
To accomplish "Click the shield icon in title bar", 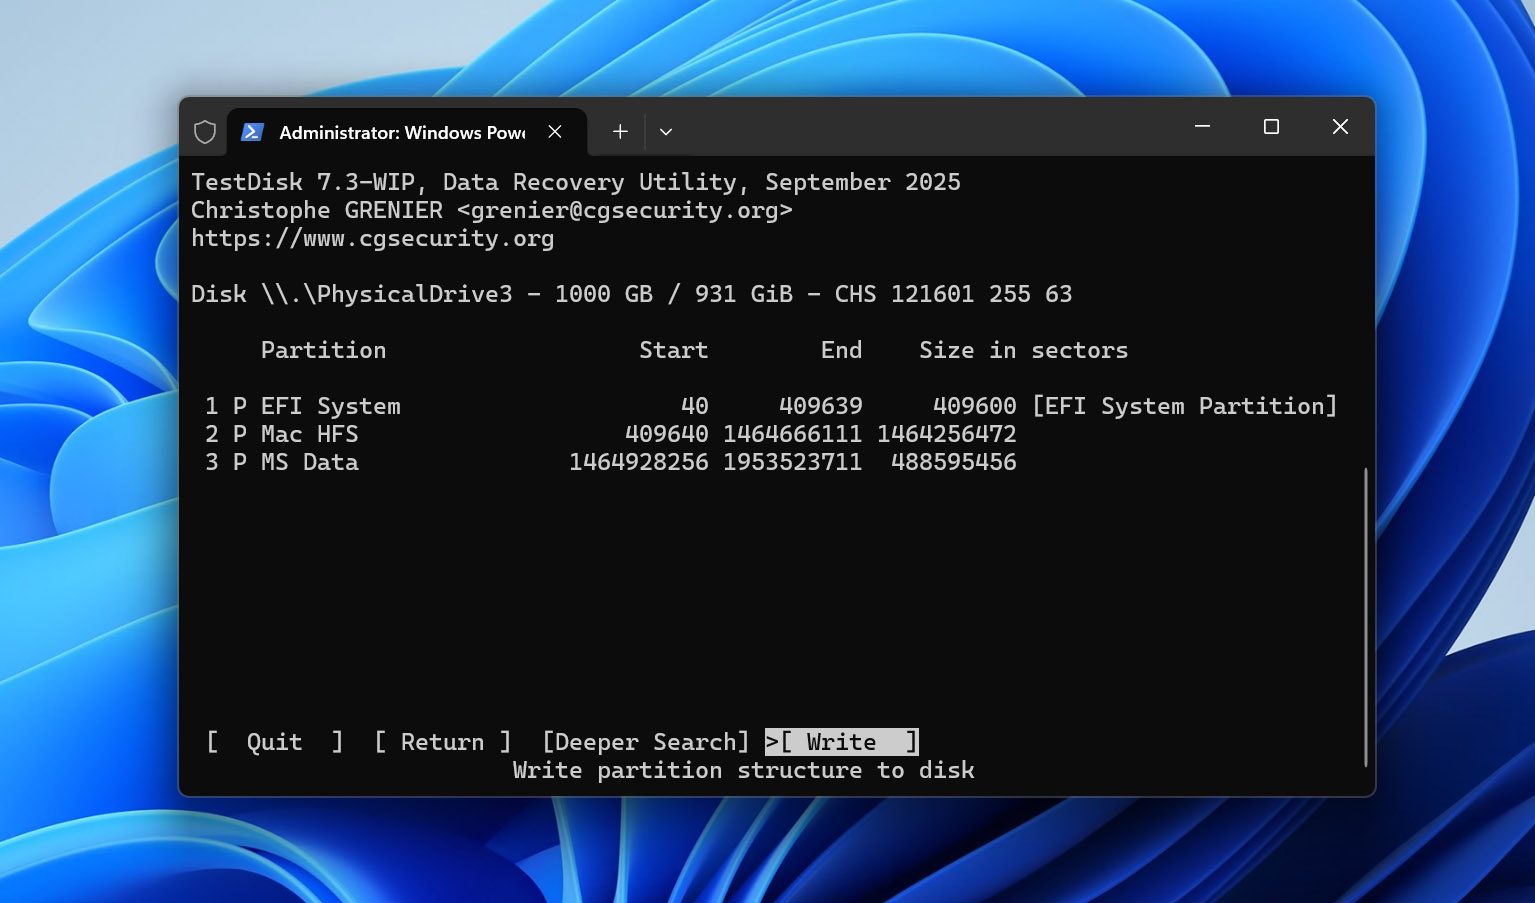I will [205, 132].
